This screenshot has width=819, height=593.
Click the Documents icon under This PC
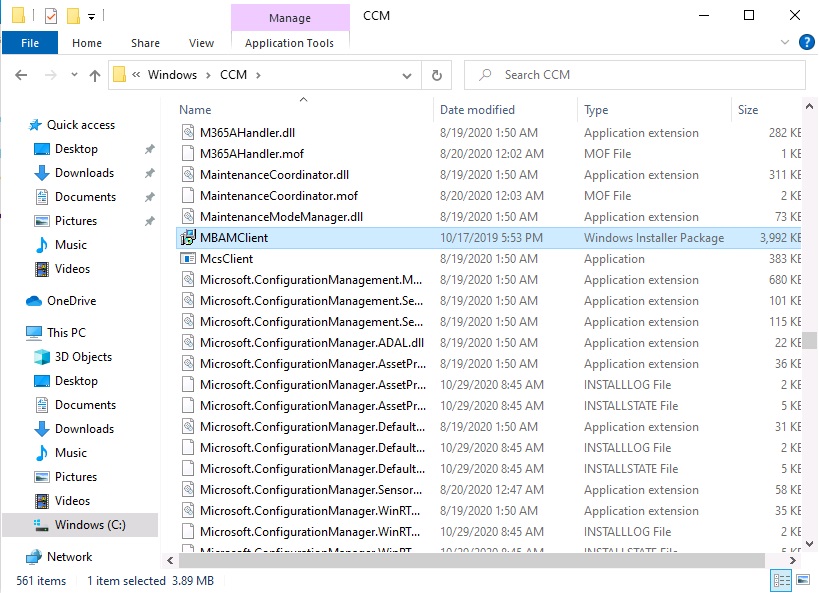pyautogui.click(x=42, y=405)
